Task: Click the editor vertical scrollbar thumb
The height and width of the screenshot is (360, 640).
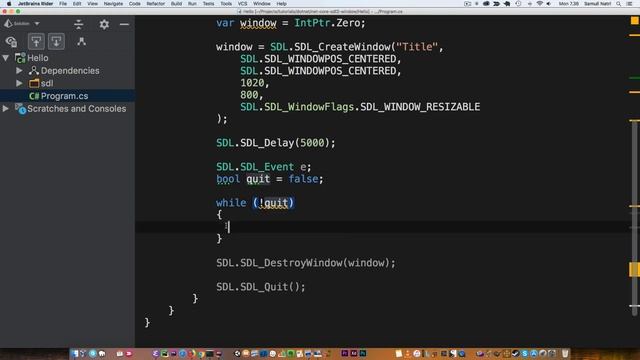Action: coord(634,218)
